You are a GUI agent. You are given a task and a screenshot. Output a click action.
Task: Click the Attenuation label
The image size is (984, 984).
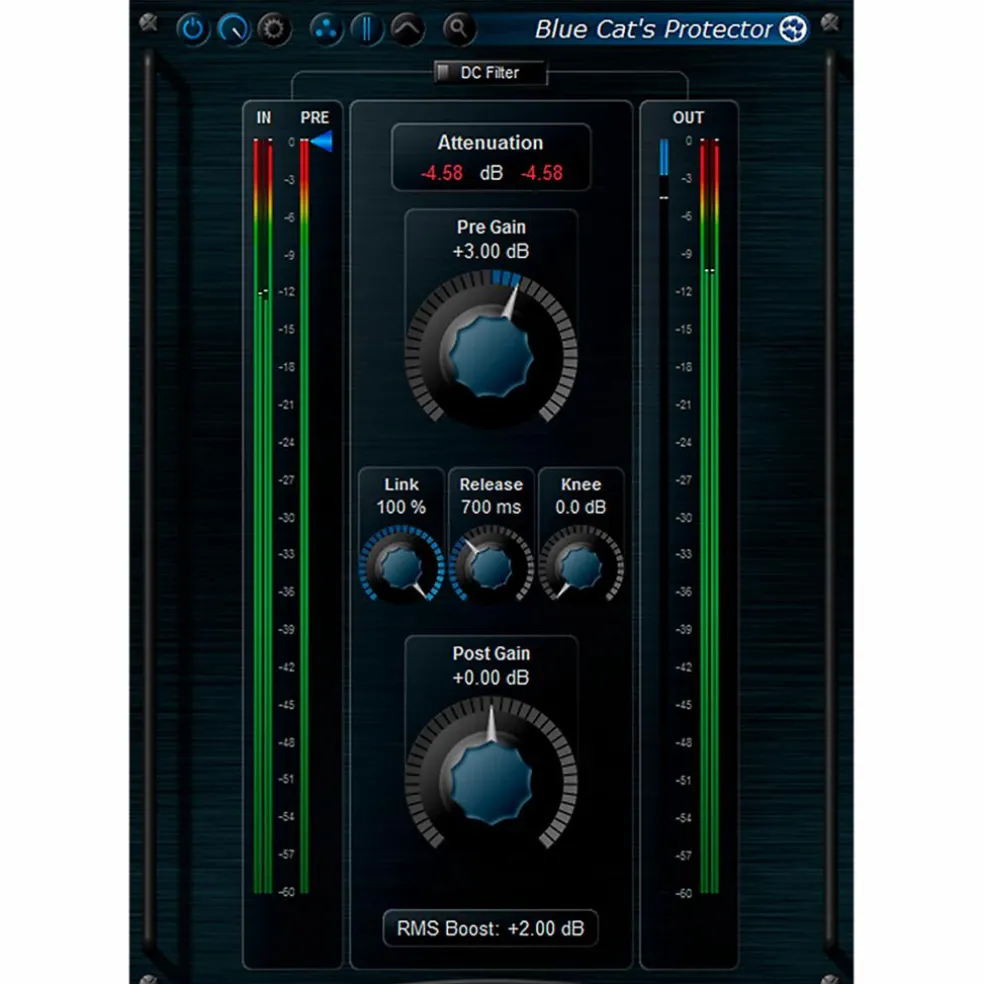click(x=490, y=143)
